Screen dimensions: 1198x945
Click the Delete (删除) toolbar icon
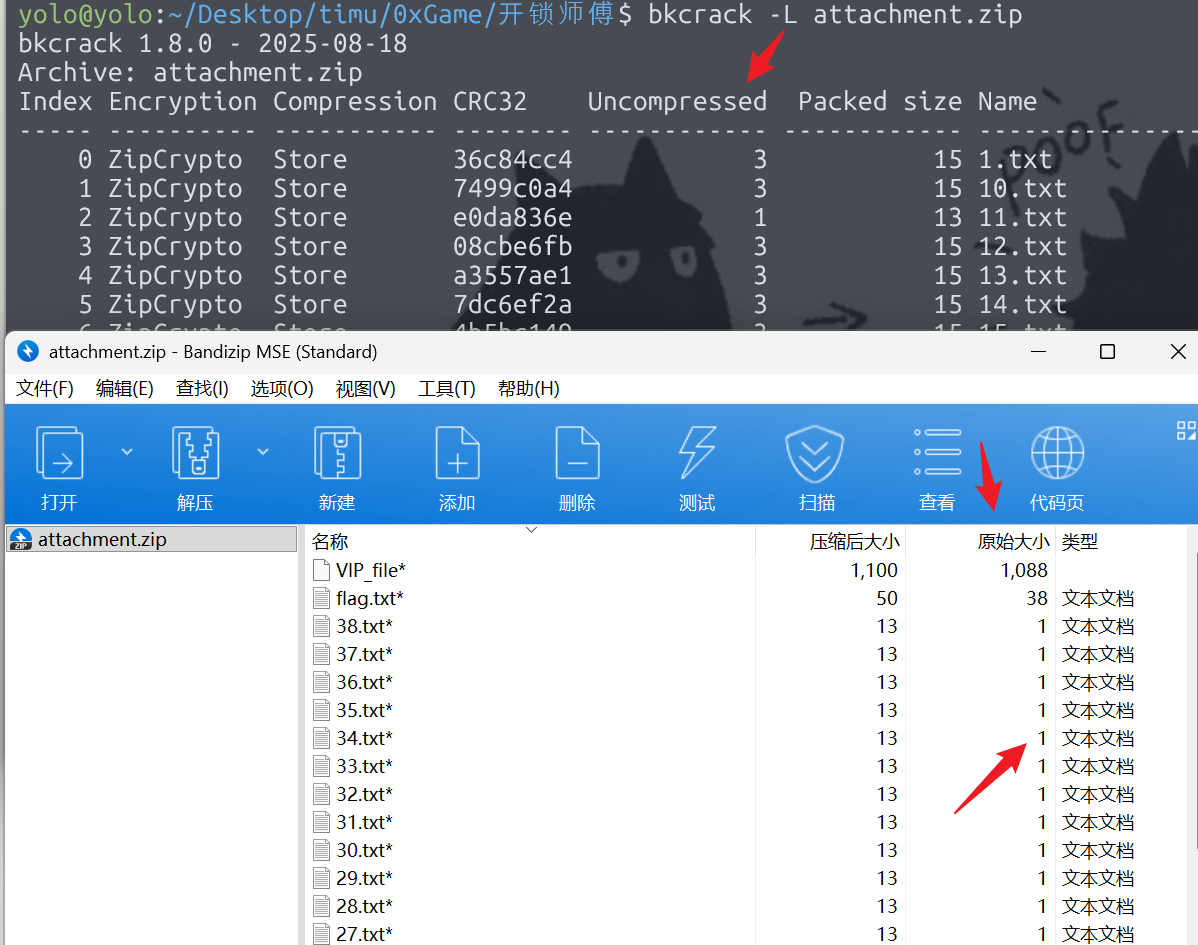coord(577,455)
